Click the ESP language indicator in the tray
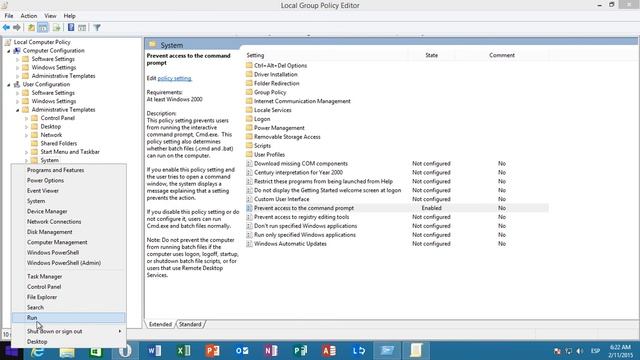This screenshot has width=640, height=360. (596, 351)
